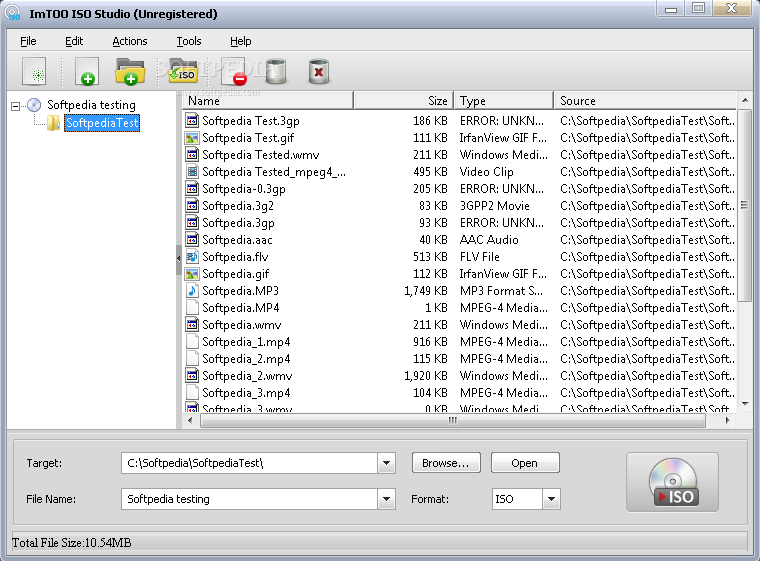Click the Total File Size status text

pyautogui.click(x=71, y=543)
